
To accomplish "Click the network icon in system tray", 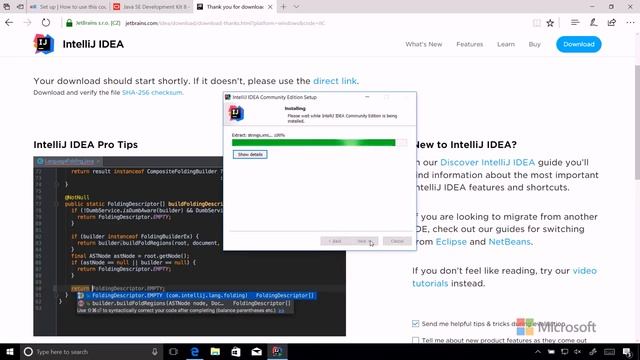I will pos(564,351).
